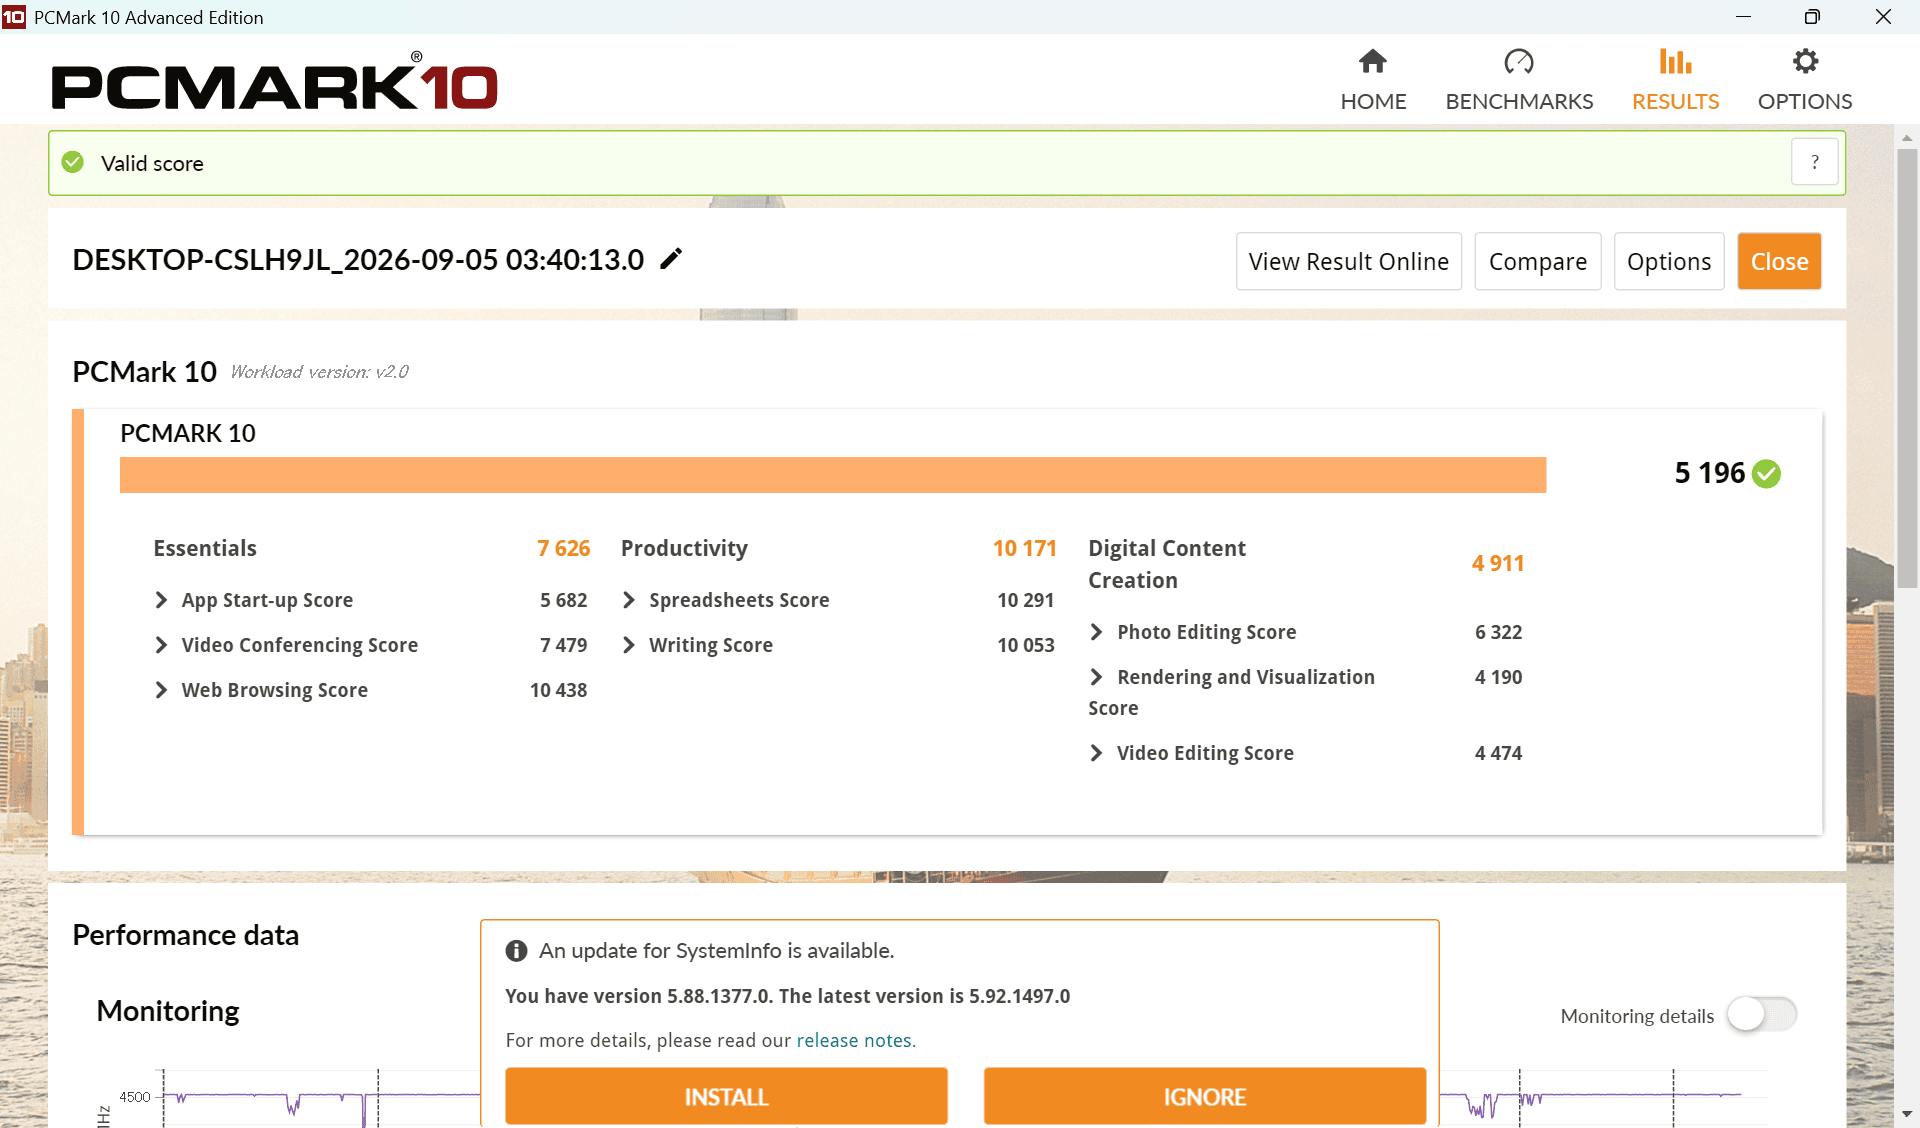Expand App Start-up Score details
Image resolution: width=1920 pixels, height=1128 pixels.
[161, 600]
